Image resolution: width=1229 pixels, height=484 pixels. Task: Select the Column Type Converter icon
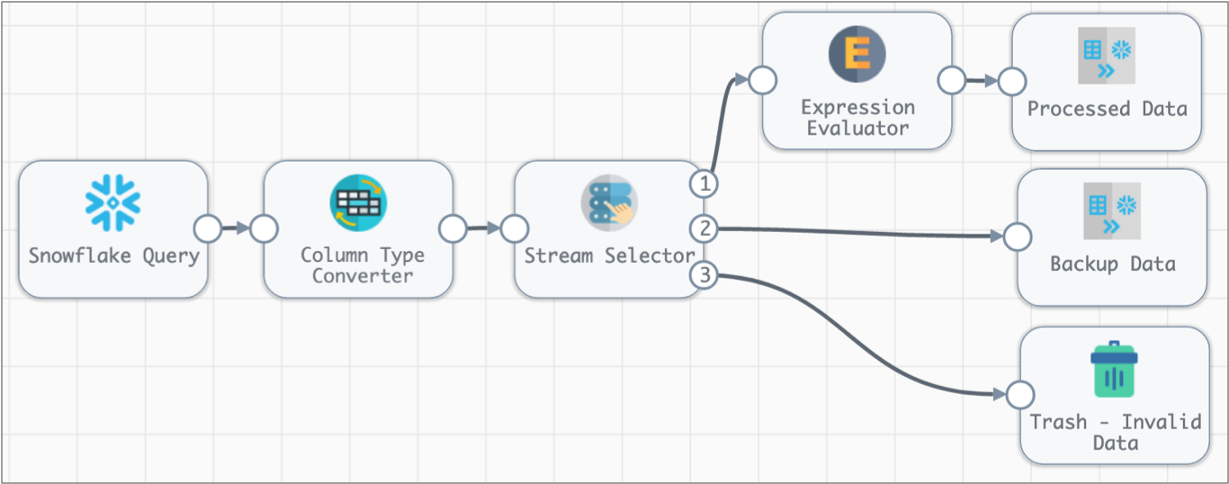pyautogui.click(x=358, y=203)
